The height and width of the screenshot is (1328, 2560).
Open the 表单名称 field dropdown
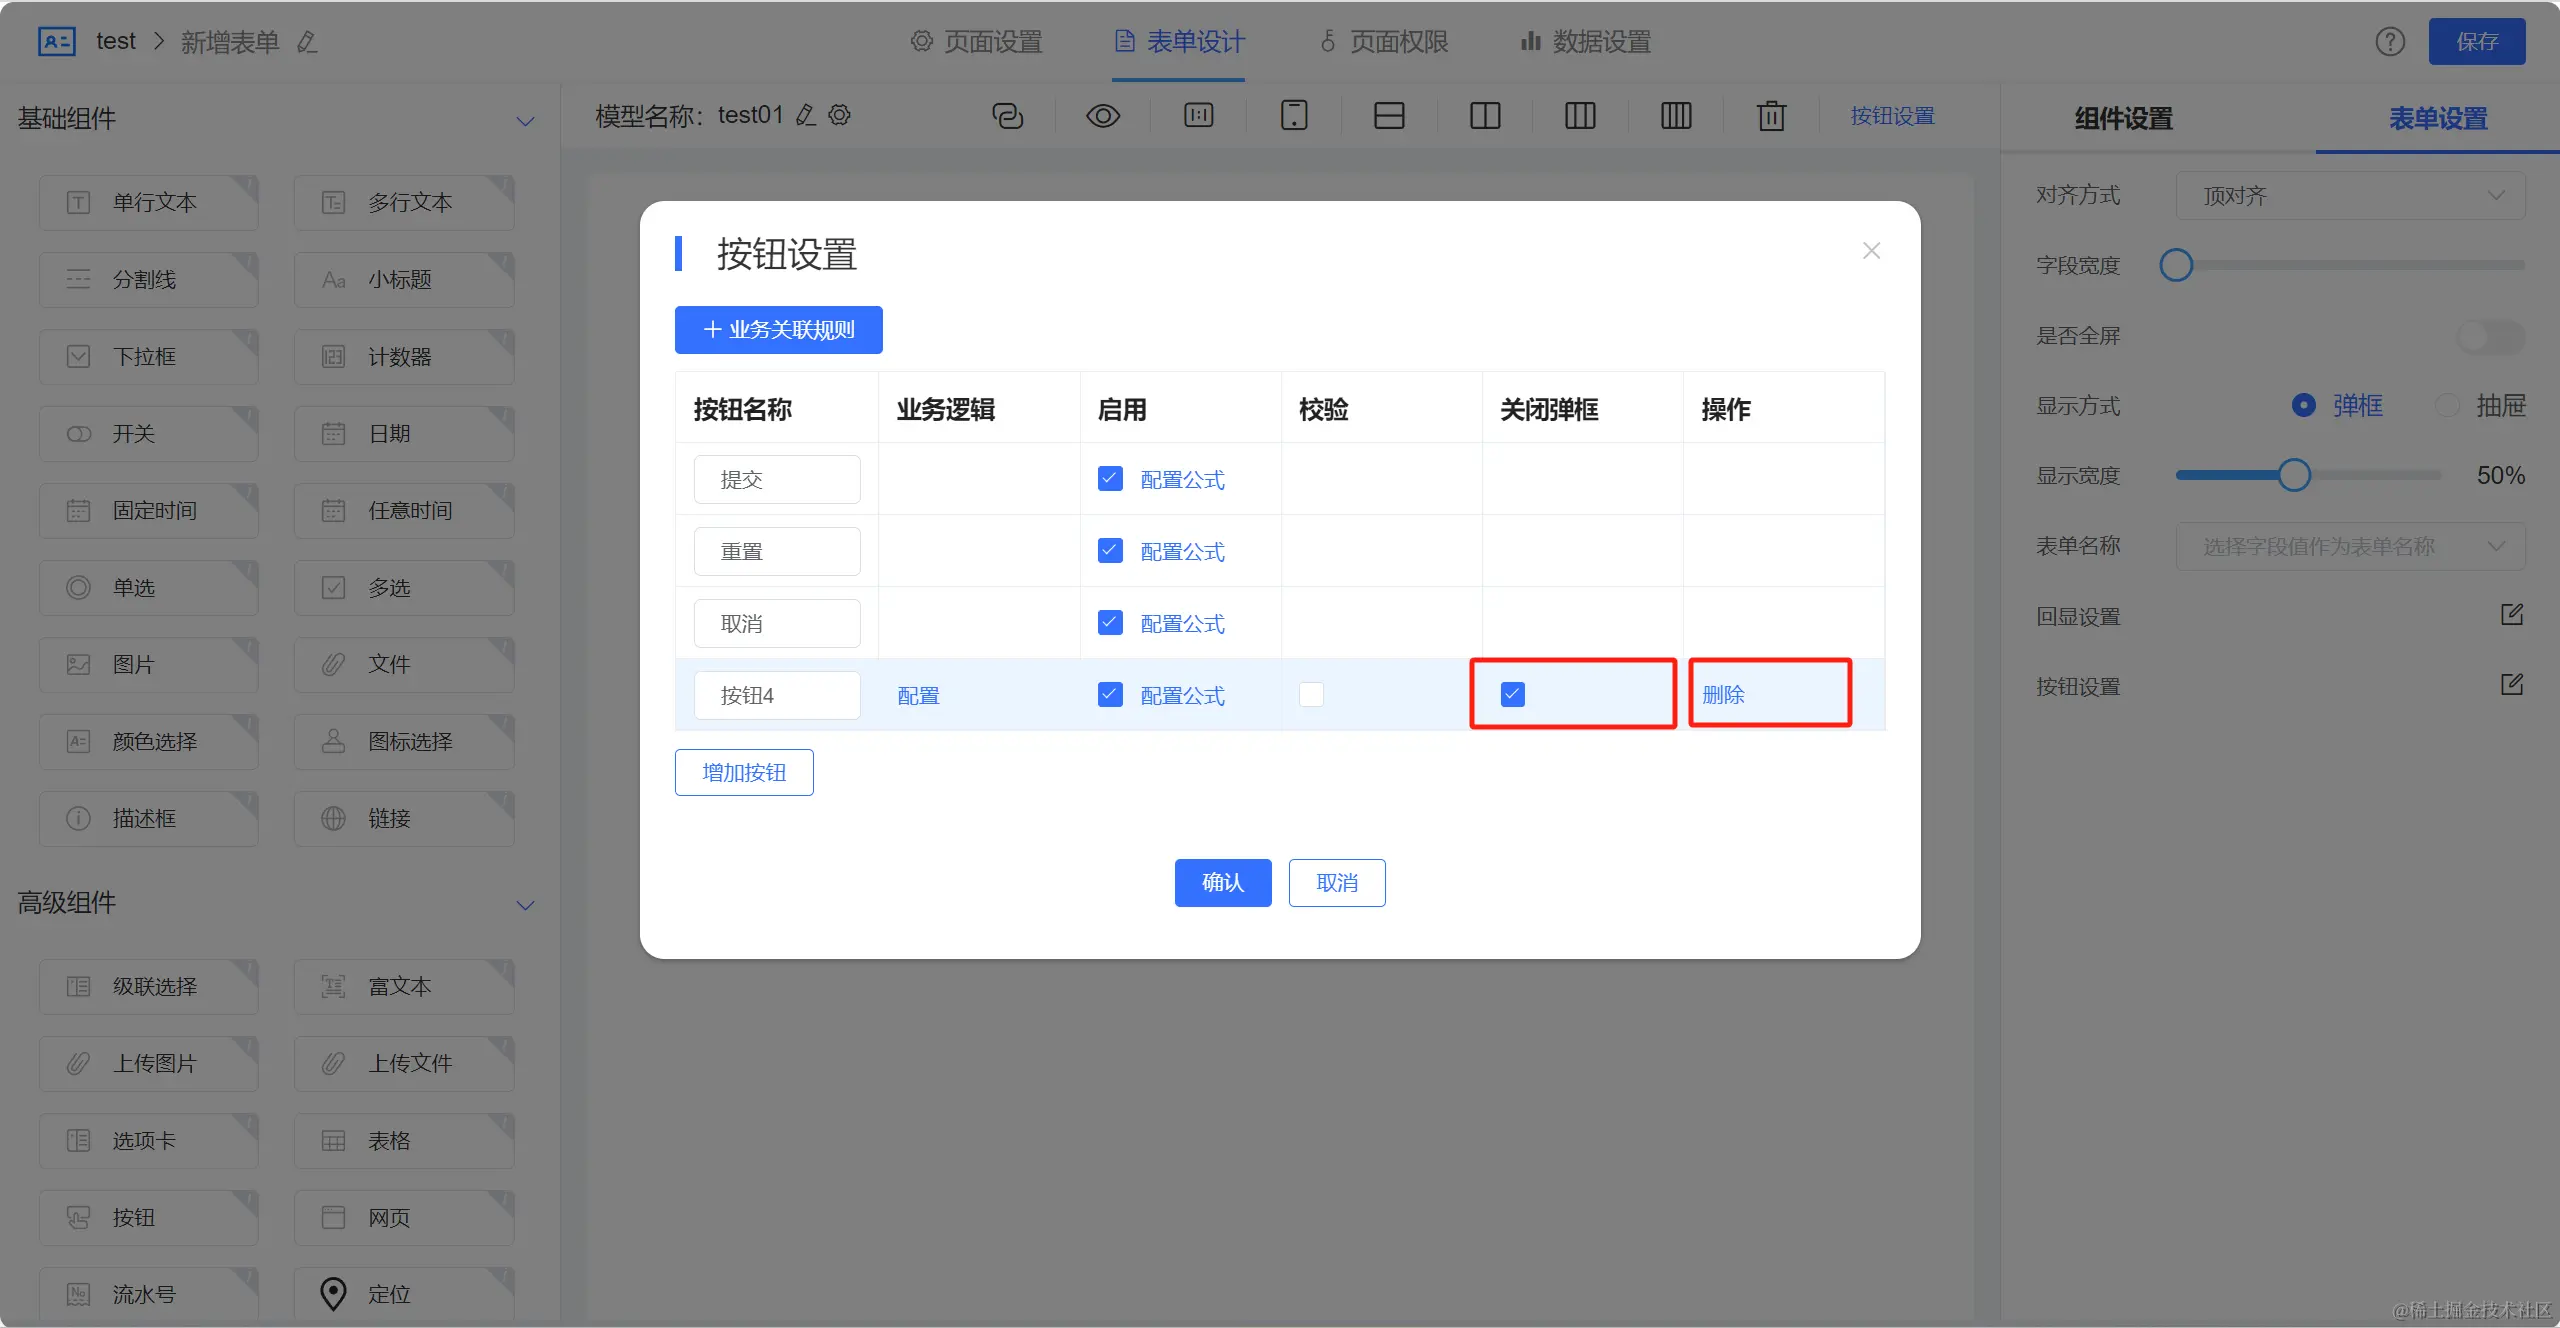[x=2350, y=546]
